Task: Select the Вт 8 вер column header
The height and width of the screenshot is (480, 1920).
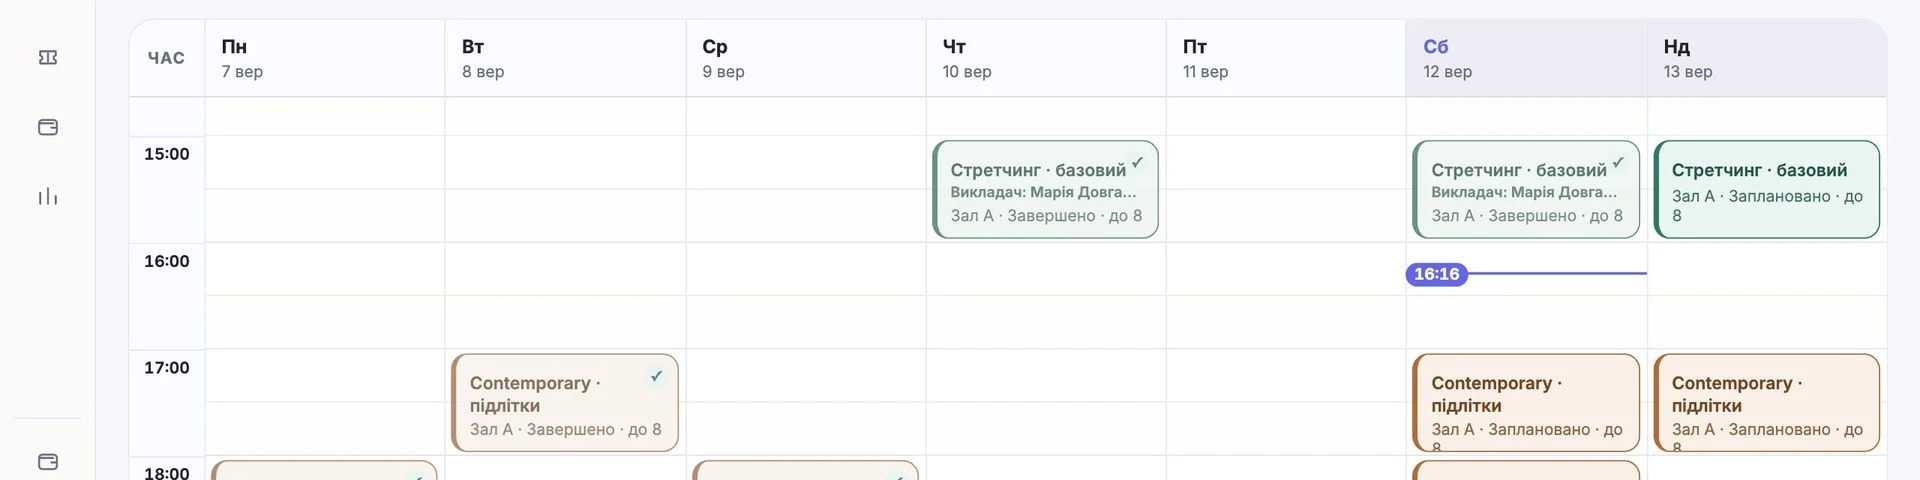Action: pos(565,58)
